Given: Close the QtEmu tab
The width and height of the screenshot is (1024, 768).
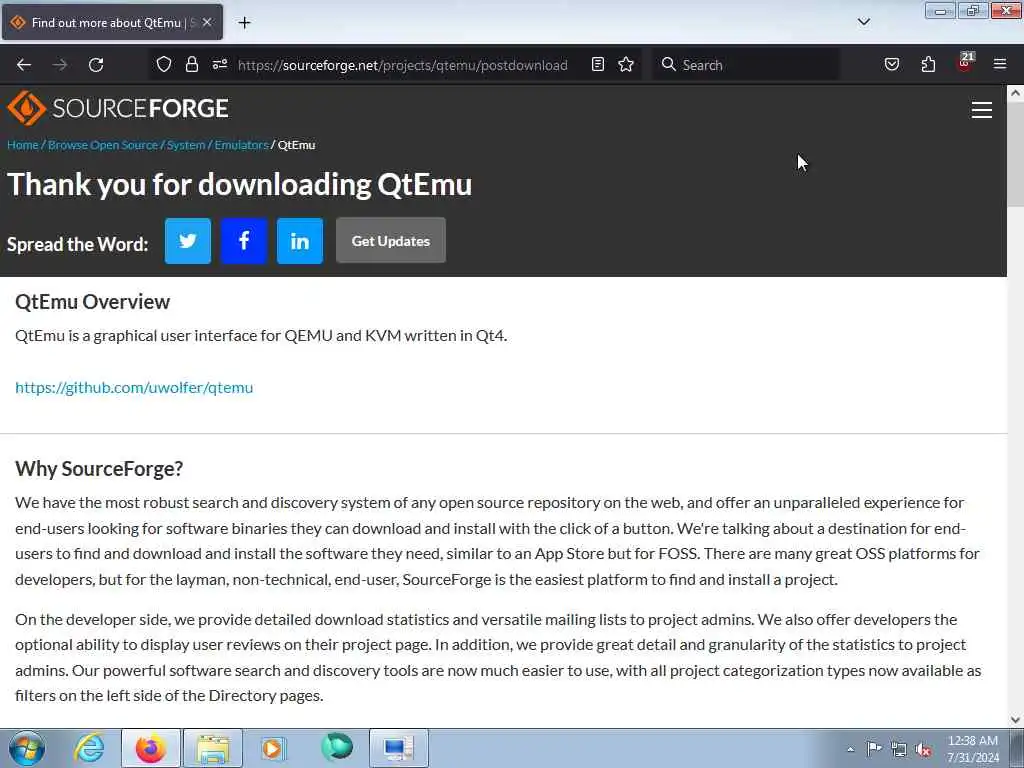Looking at the screenshot, I should click(x=207, y=22).
